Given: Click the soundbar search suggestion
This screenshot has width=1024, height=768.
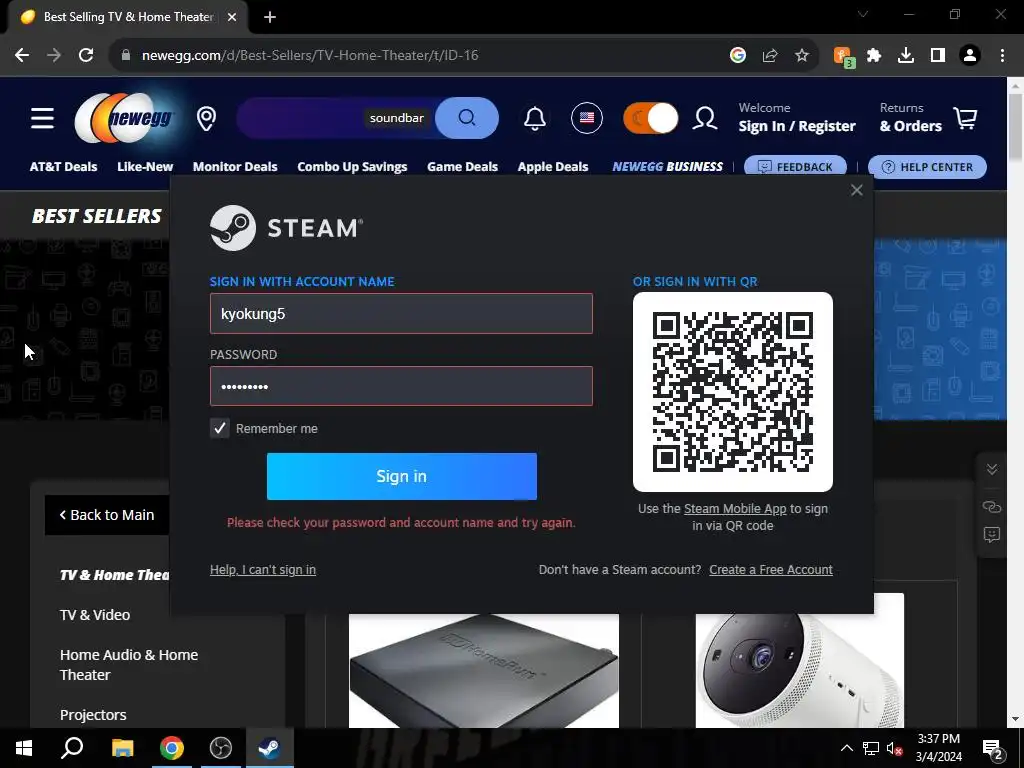Looking at the screenshot, I should pyautogui.click(x=396, y=118).
